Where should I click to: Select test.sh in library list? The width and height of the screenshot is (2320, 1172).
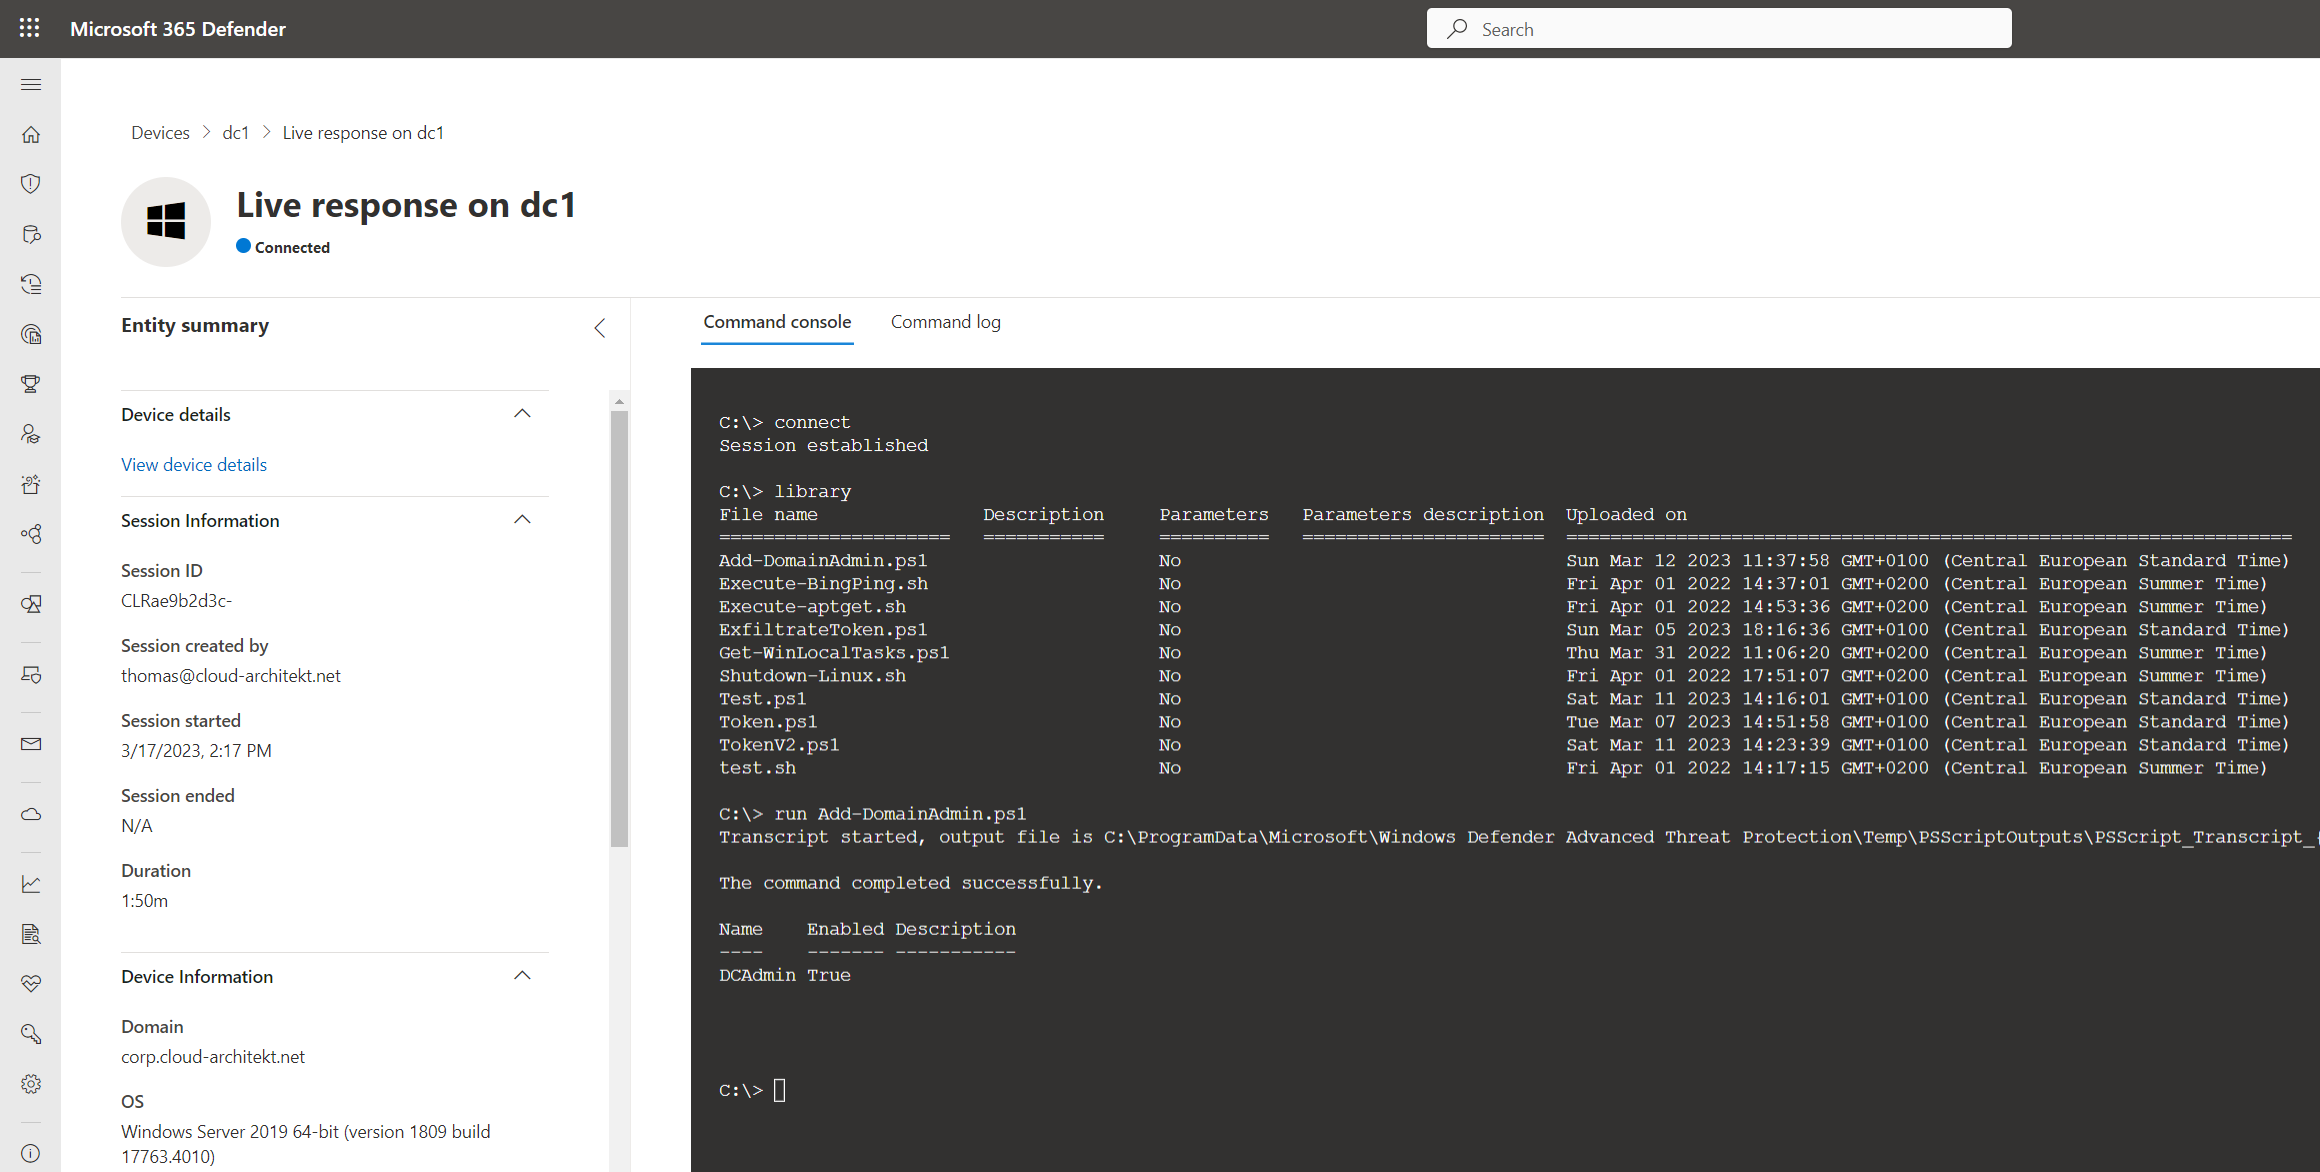(x=757, y=768)
